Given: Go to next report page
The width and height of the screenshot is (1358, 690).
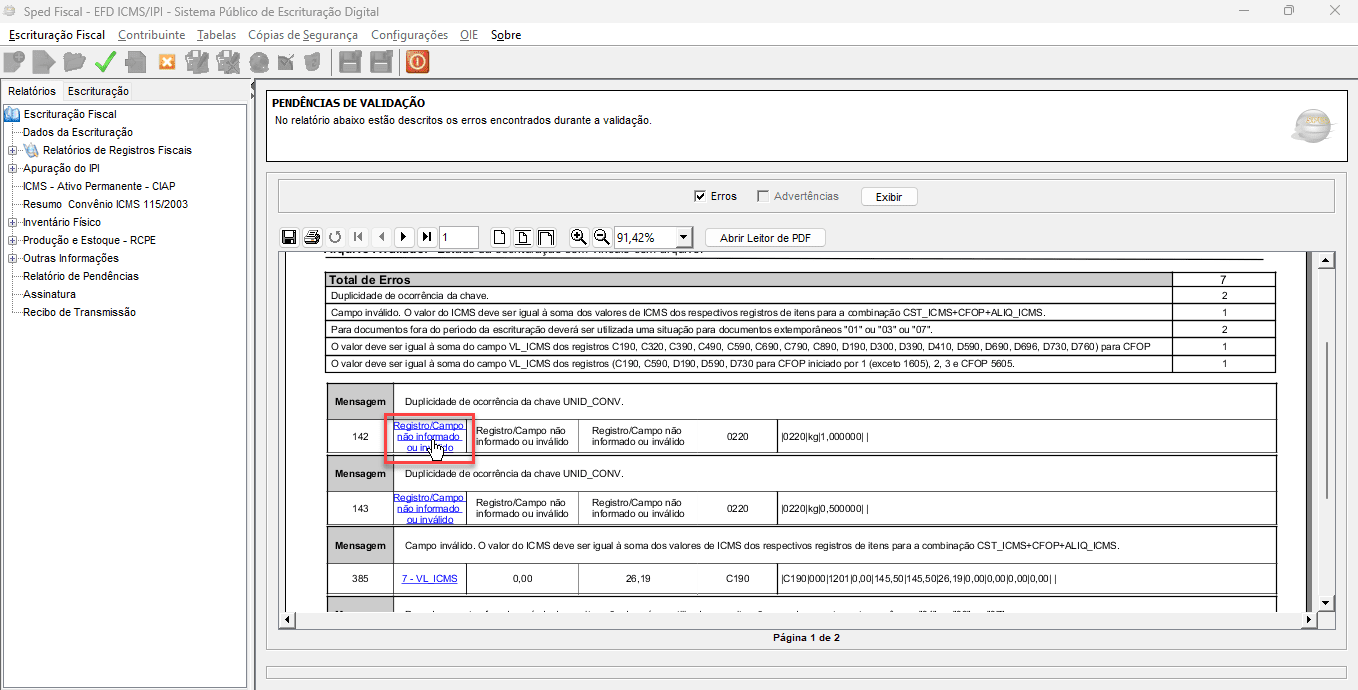Looking at the screenshot, I should click(403, 237).
